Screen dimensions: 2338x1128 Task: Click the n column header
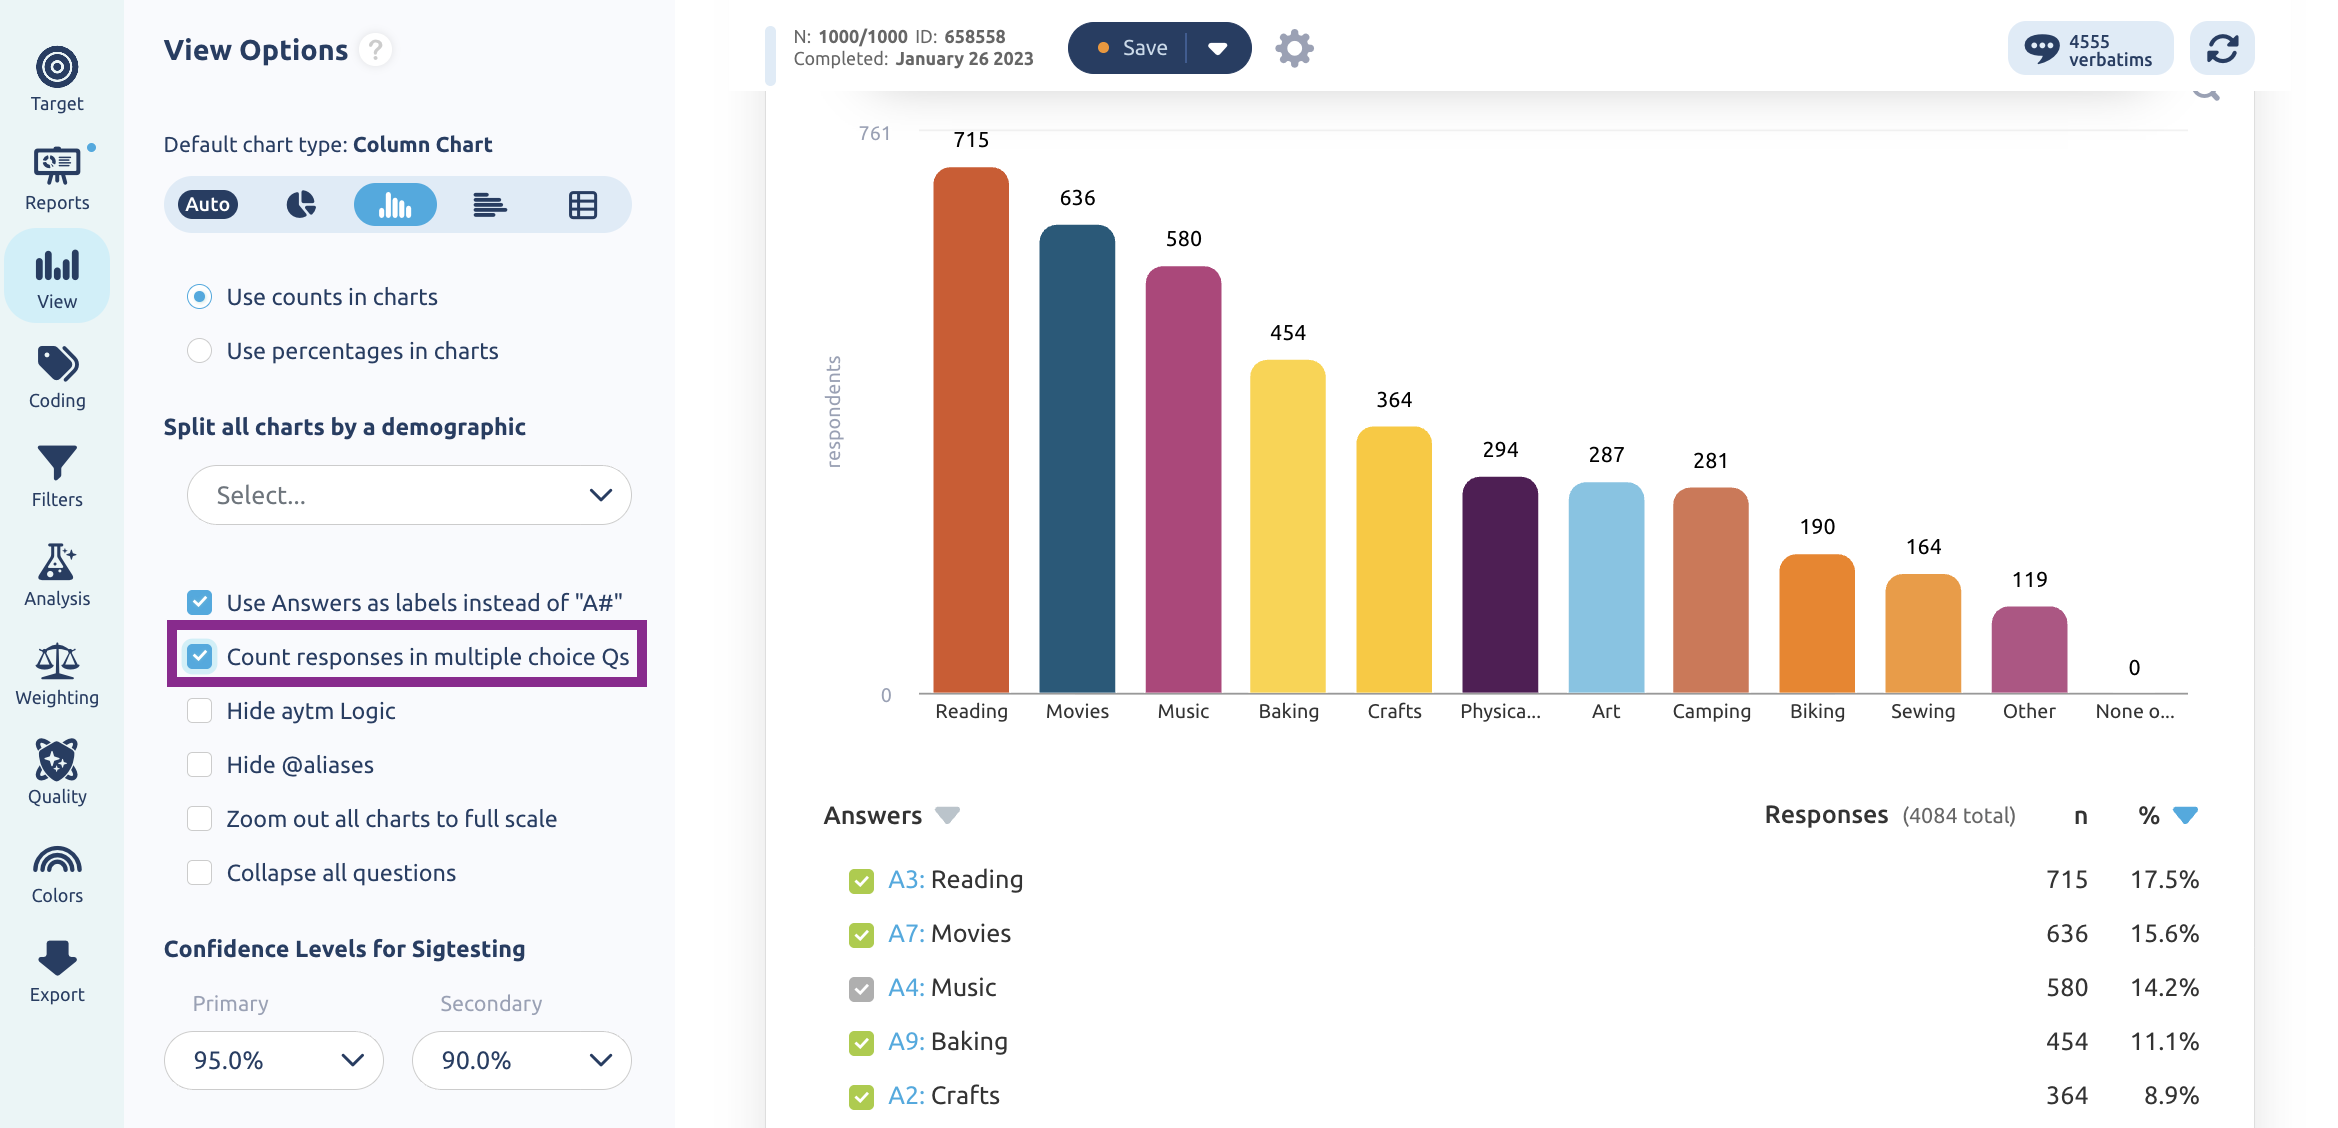pos(2081,816)
